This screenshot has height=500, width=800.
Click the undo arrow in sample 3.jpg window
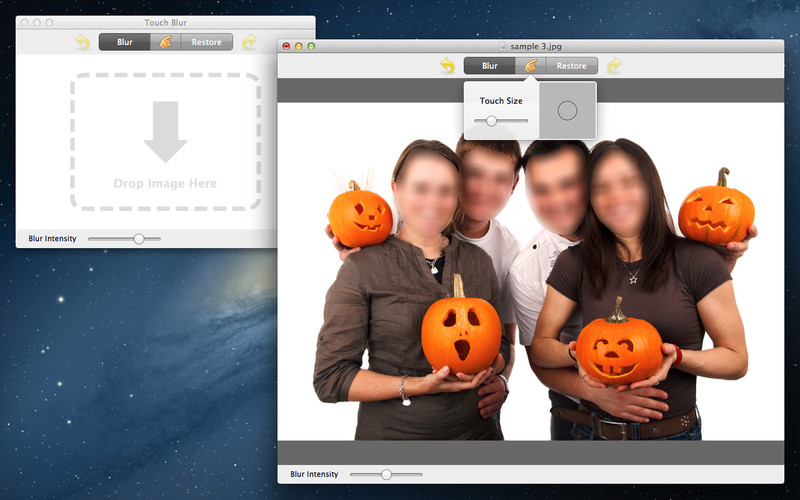(447, 66)
